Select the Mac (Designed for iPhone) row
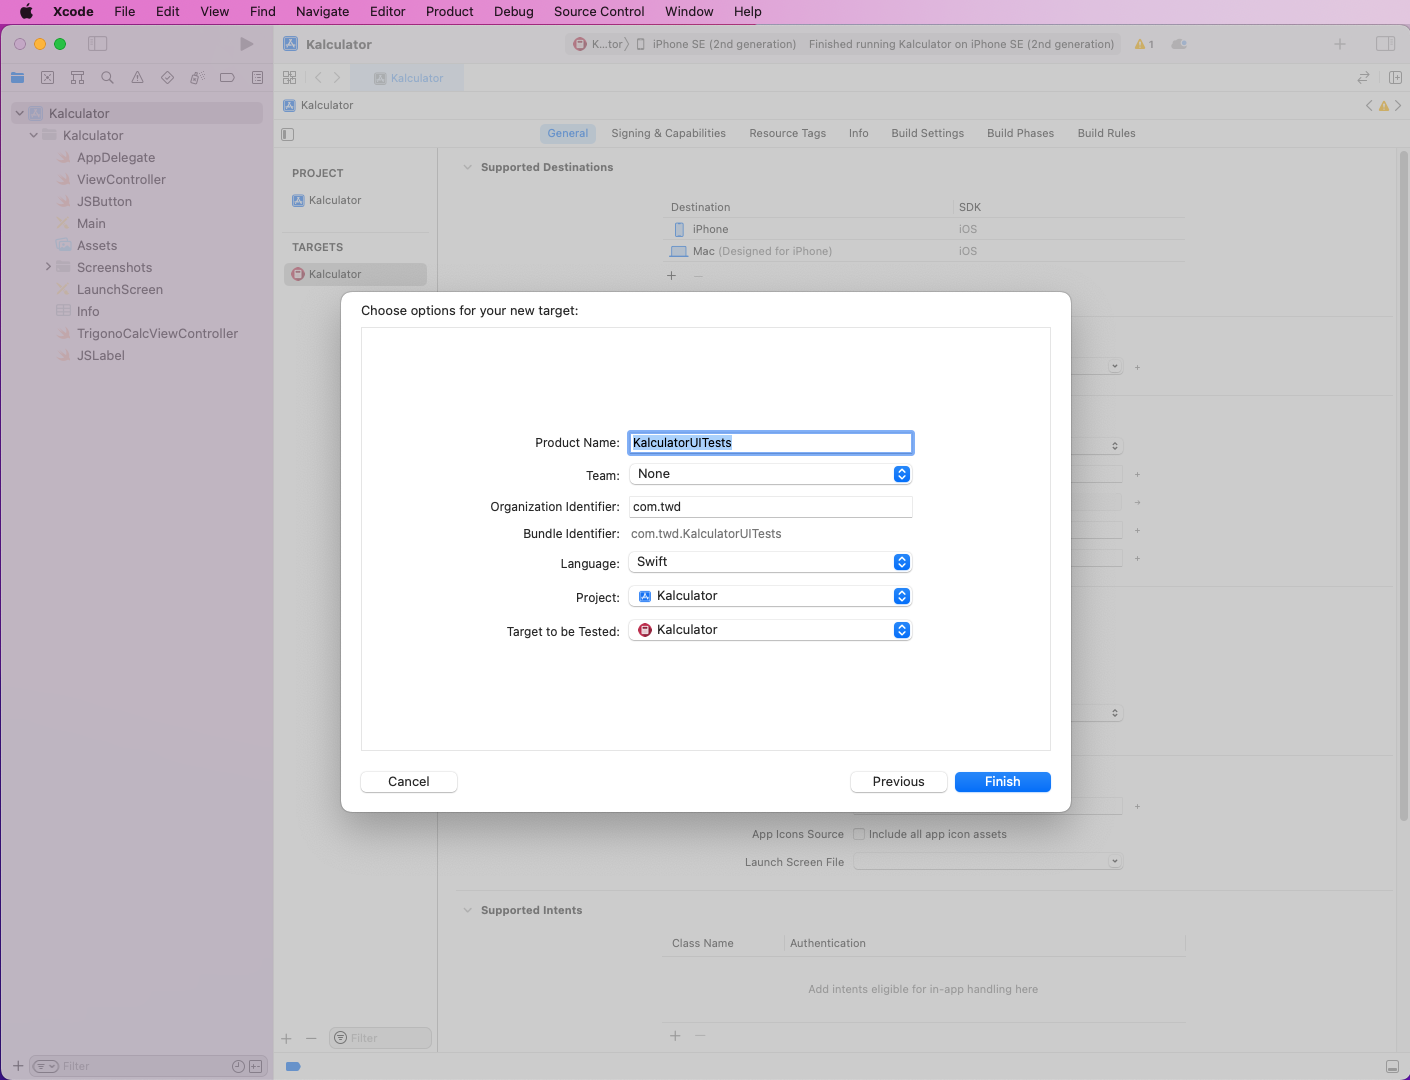This screenshot has height=1080, width=1410. point(924,251)
